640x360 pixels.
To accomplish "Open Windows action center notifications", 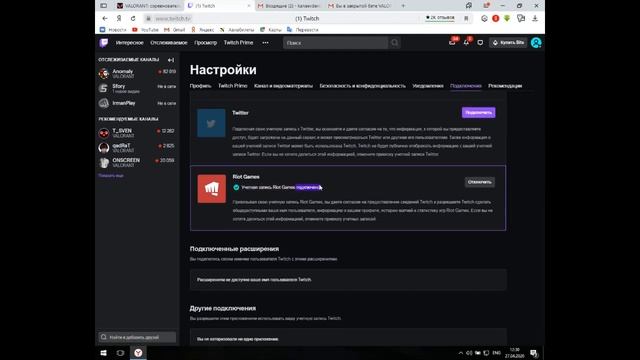I will point(533,353).
